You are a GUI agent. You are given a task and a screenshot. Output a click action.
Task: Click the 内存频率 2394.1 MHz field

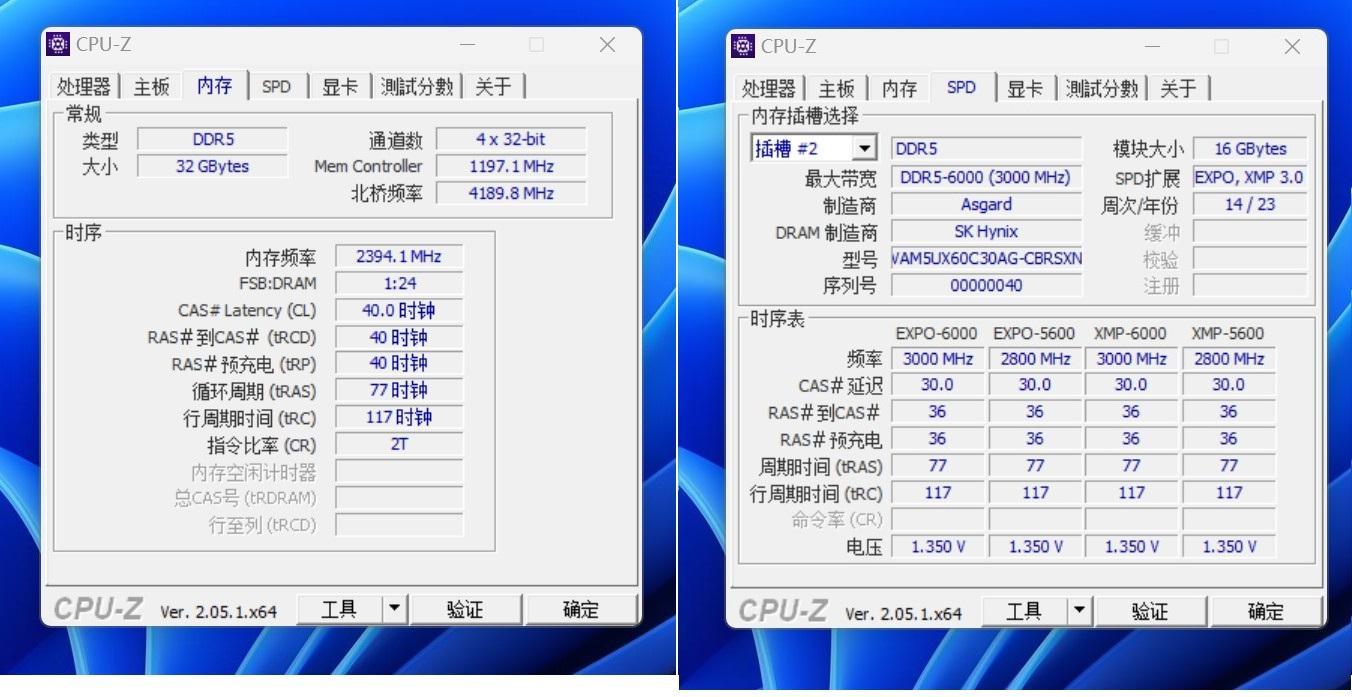click(x=399, y=257)
